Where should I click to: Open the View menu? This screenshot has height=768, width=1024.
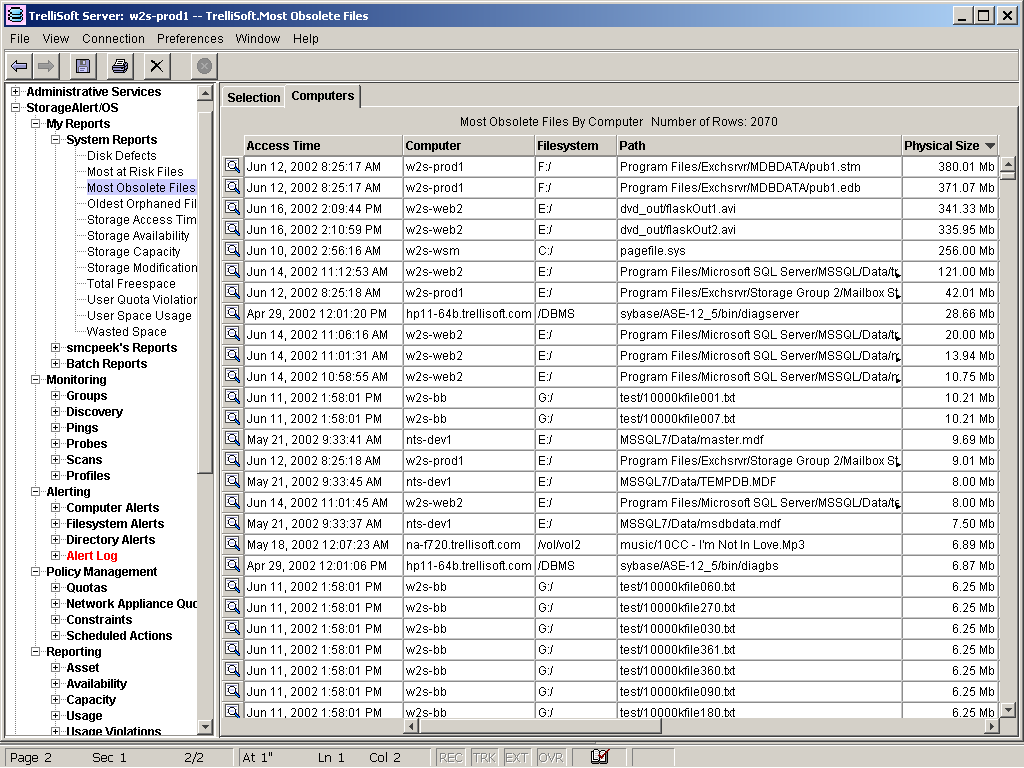(x=56, y=39)
